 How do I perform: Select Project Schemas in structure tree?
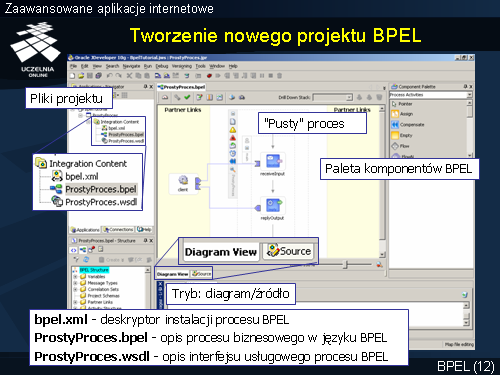100,296
